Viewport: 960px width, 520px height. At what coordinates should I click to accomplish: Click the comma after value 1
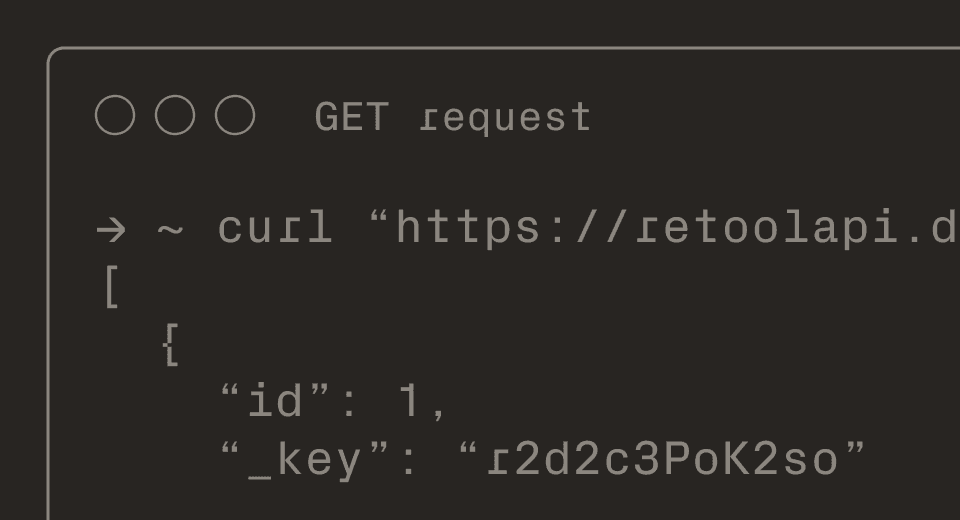439,408
